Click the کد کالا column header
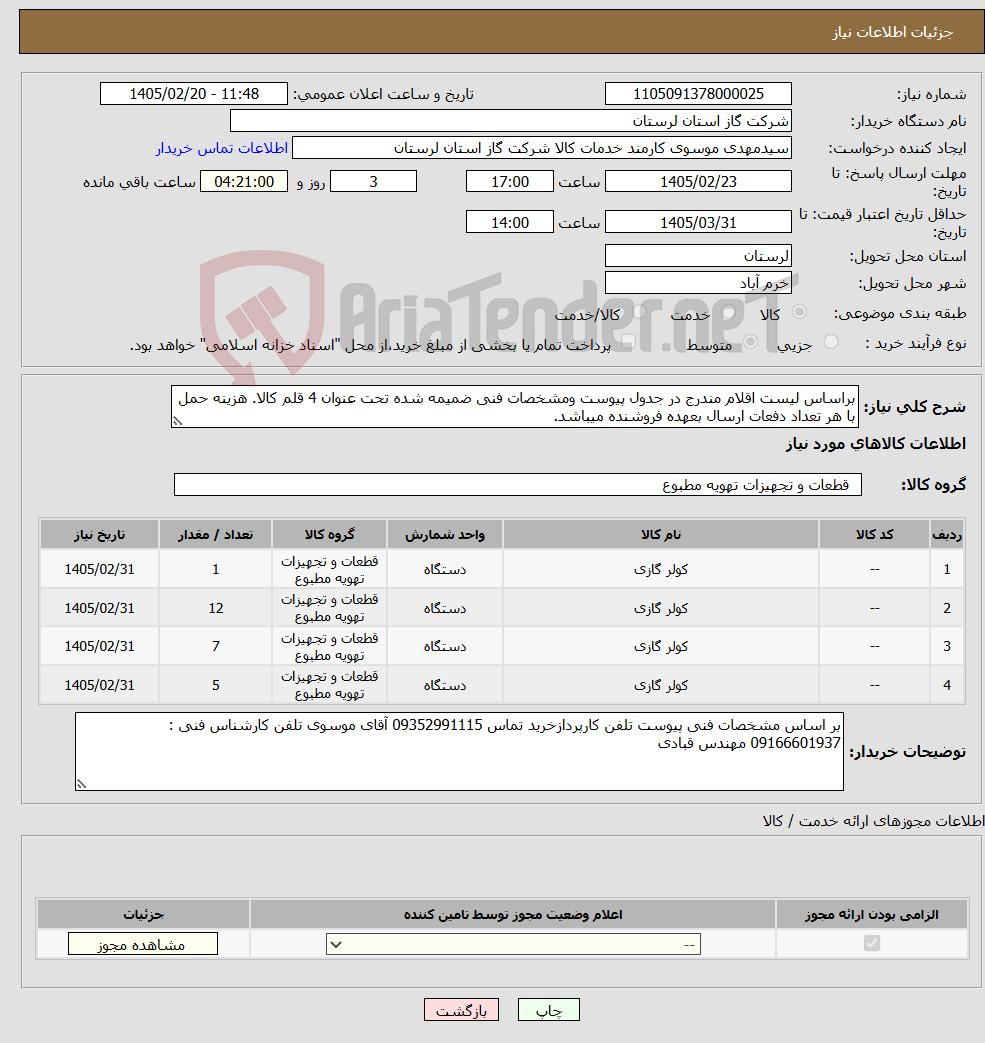The height and width of the screenshot is (1043, 985). coord(874,534)
